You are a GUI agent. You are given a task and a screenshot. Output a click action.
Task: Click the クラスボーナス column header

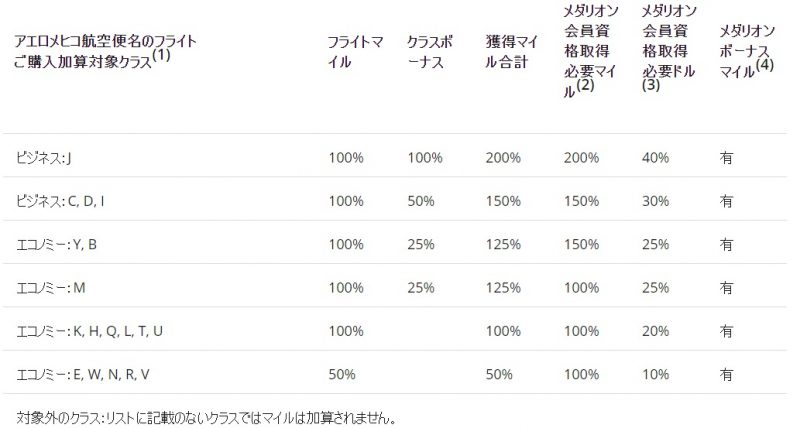[x=430, y=52]
